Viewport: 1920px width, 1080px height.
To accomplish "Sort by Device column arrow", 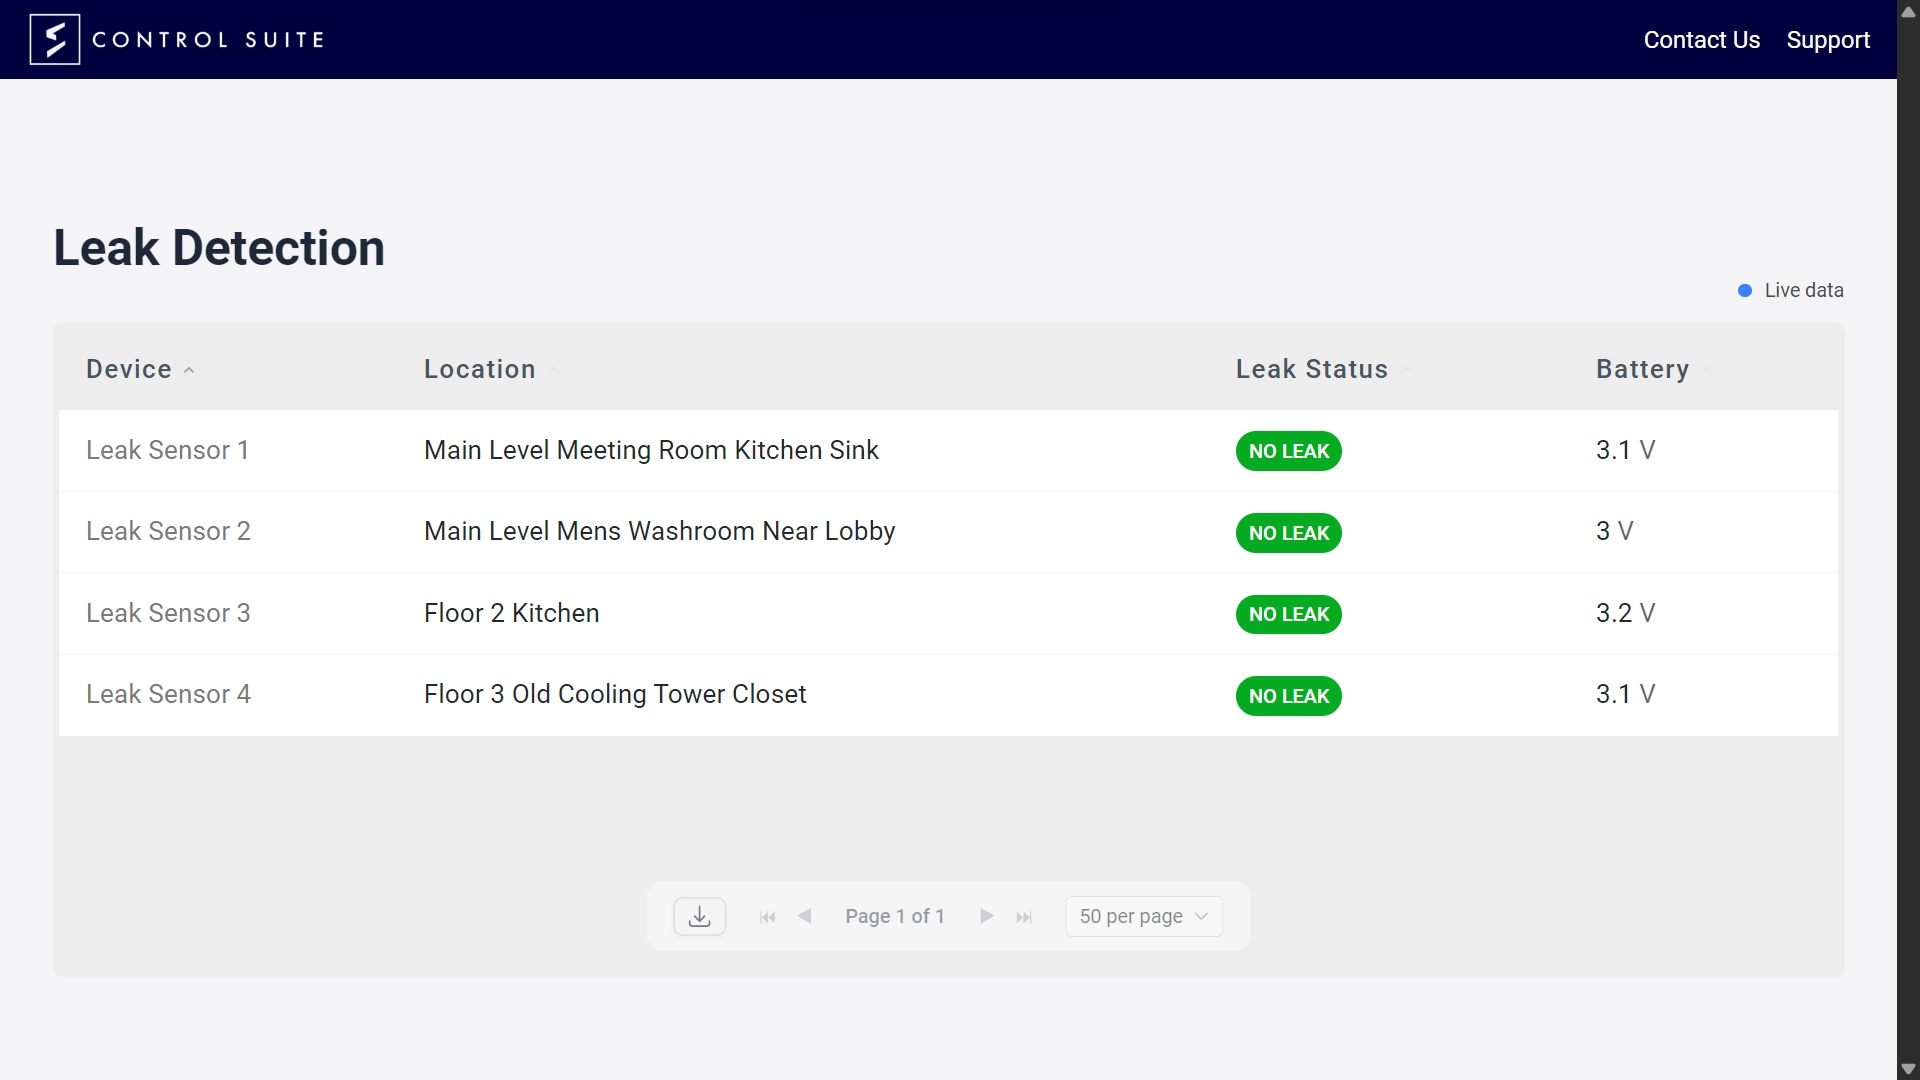I will coord(189,370).
